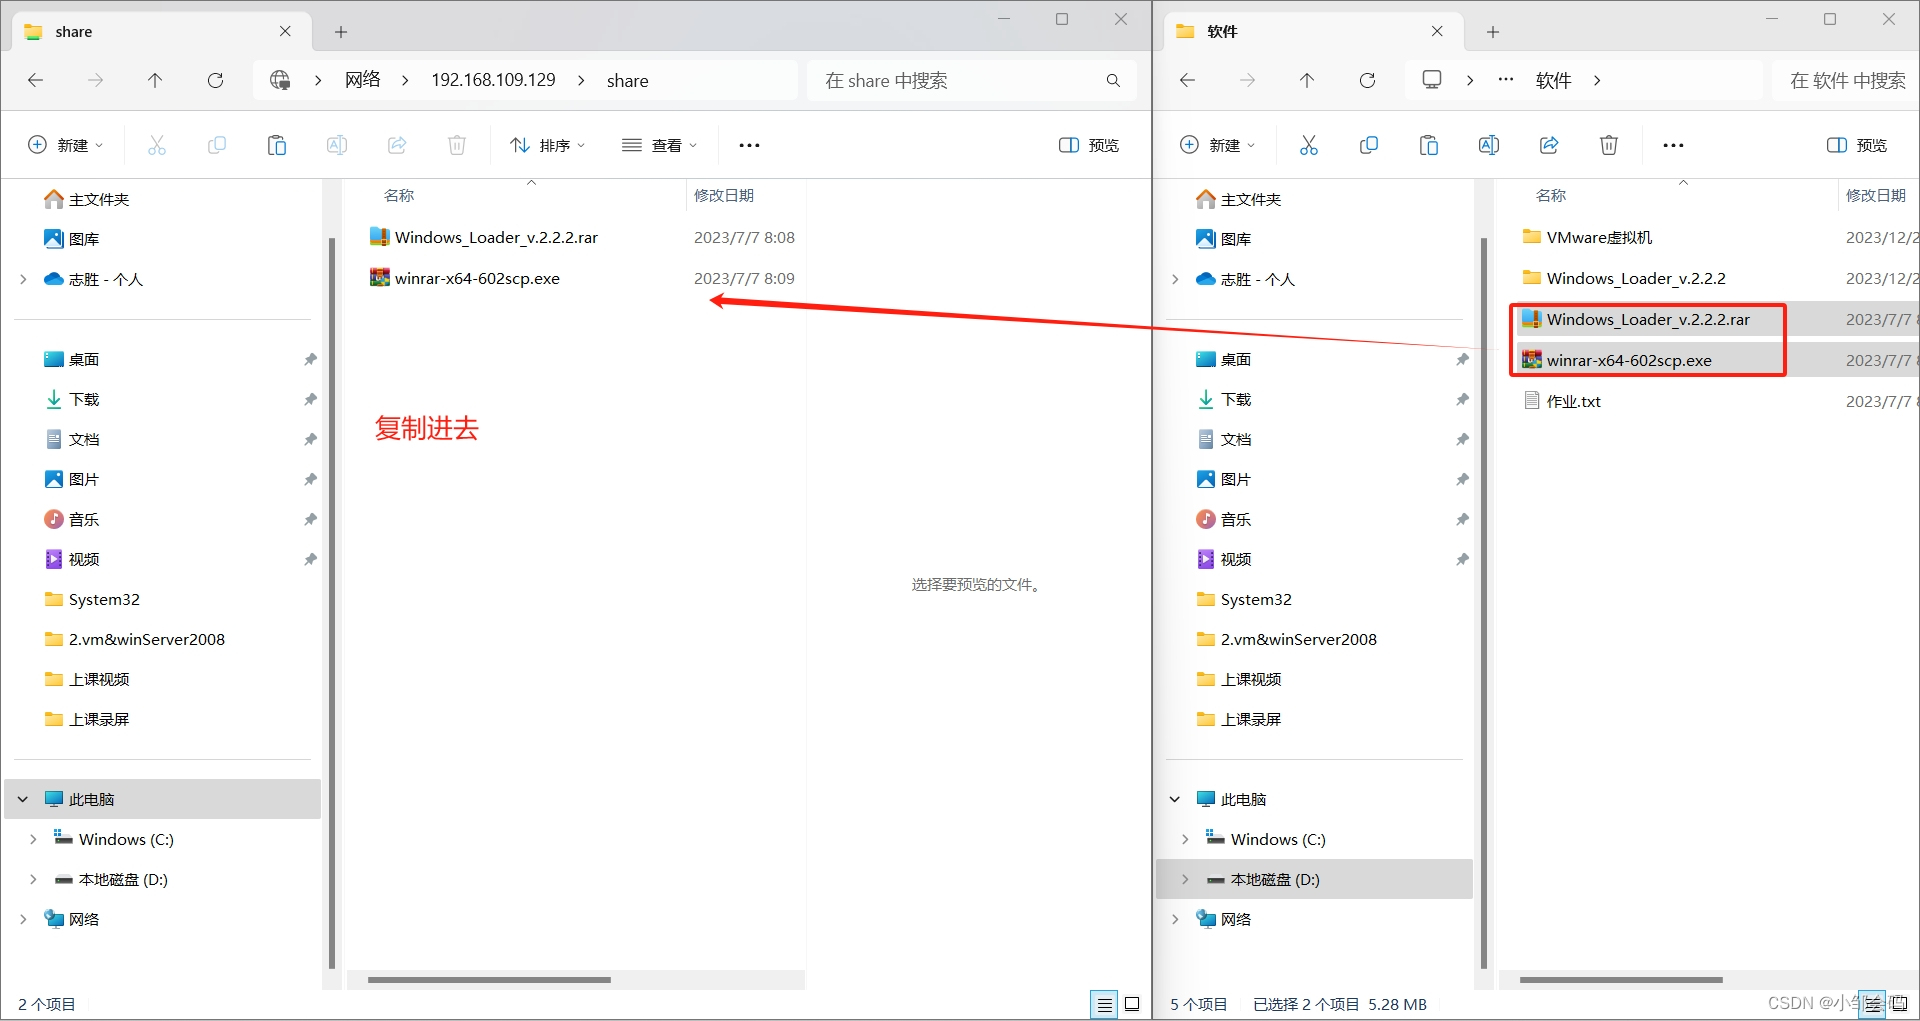The width and height of the screenshot is (1920, 1021).
Task: Expand Windows (C:) in share window sidebar
Action: (x=33, y=839)
